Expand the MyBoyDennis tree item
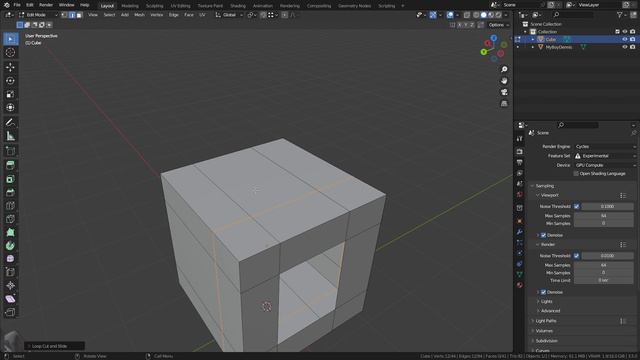 (x=533, y=47)
